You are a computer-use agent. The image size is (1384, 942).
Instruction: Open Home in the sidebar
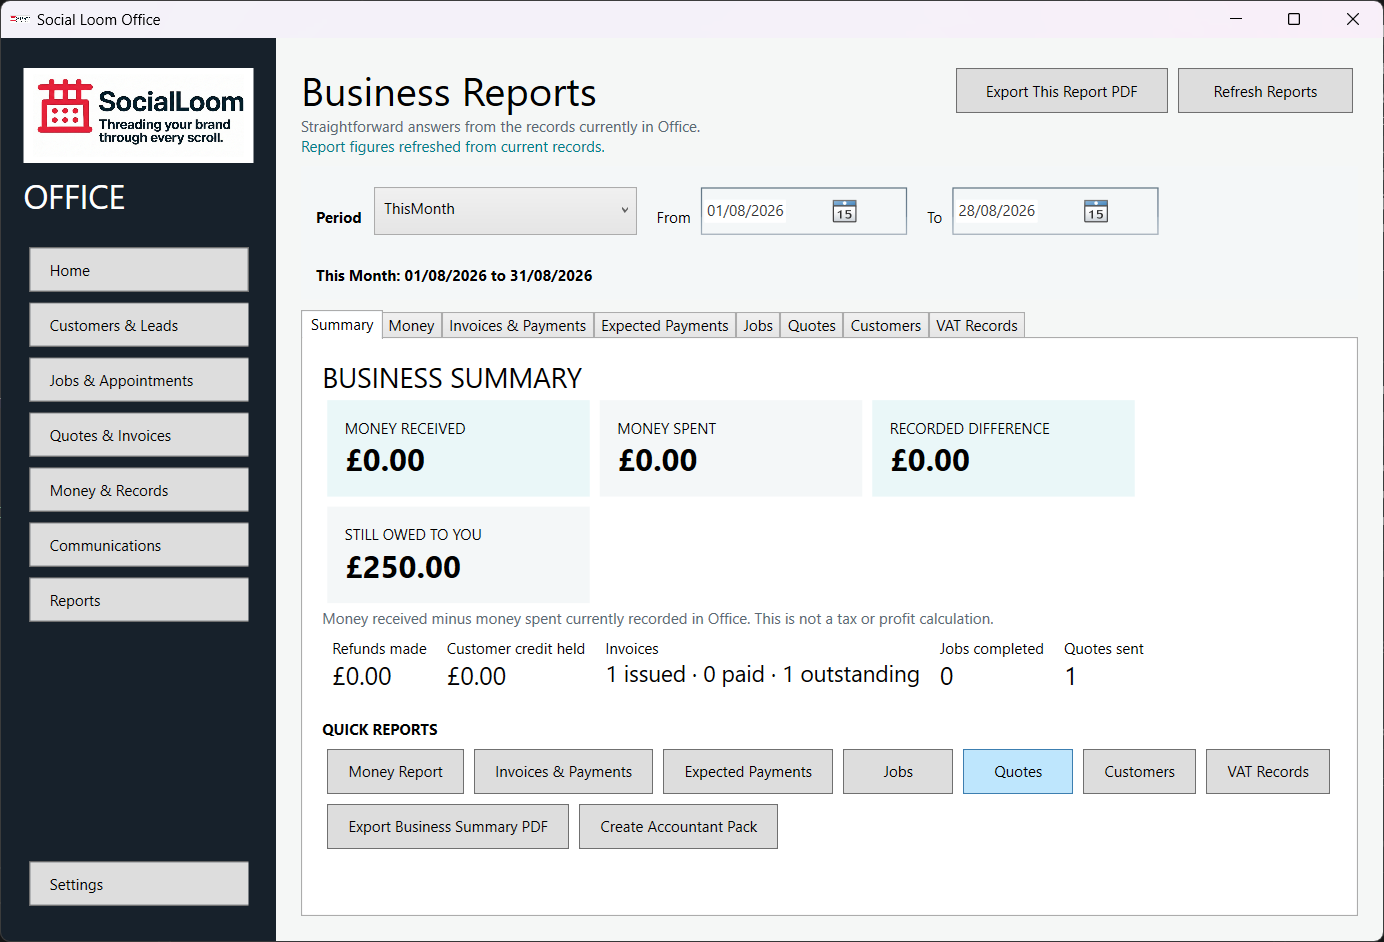(139, 270)
